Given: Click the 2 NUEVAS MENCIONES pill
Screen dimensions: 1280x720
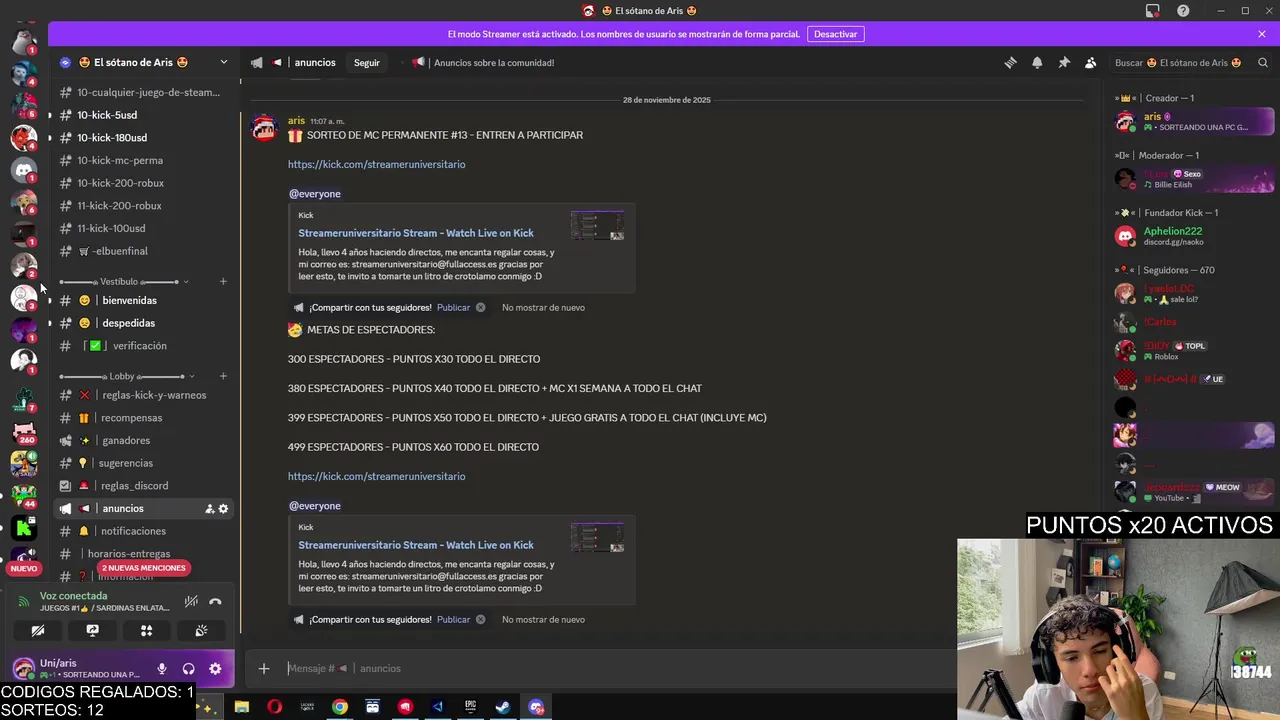Looking at the screenshot, I should 143,568.
